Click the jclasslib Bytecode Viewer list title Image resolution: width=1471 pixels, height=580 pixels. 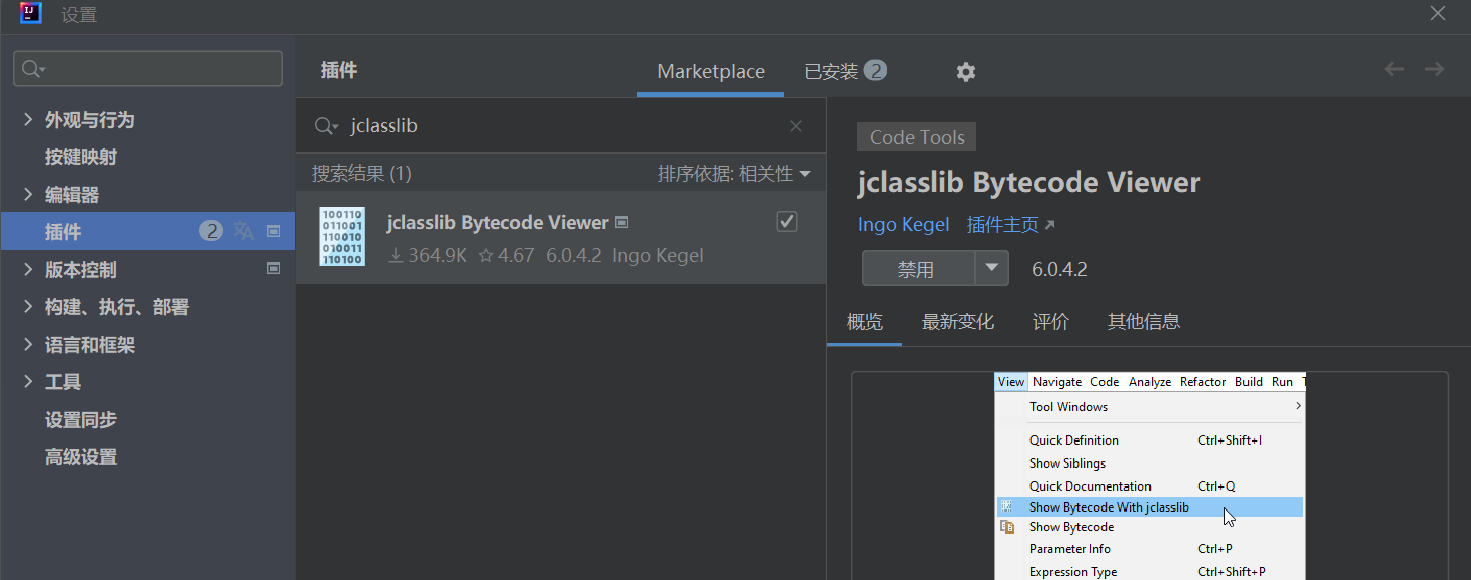pos(498,222)
